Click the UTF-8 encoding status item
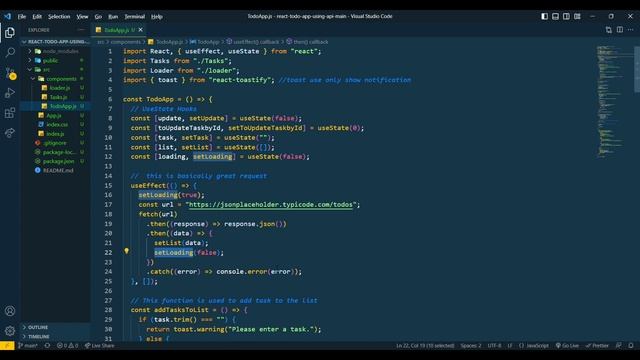This screenshot has width=640, height=360. (x=494, y=345)
